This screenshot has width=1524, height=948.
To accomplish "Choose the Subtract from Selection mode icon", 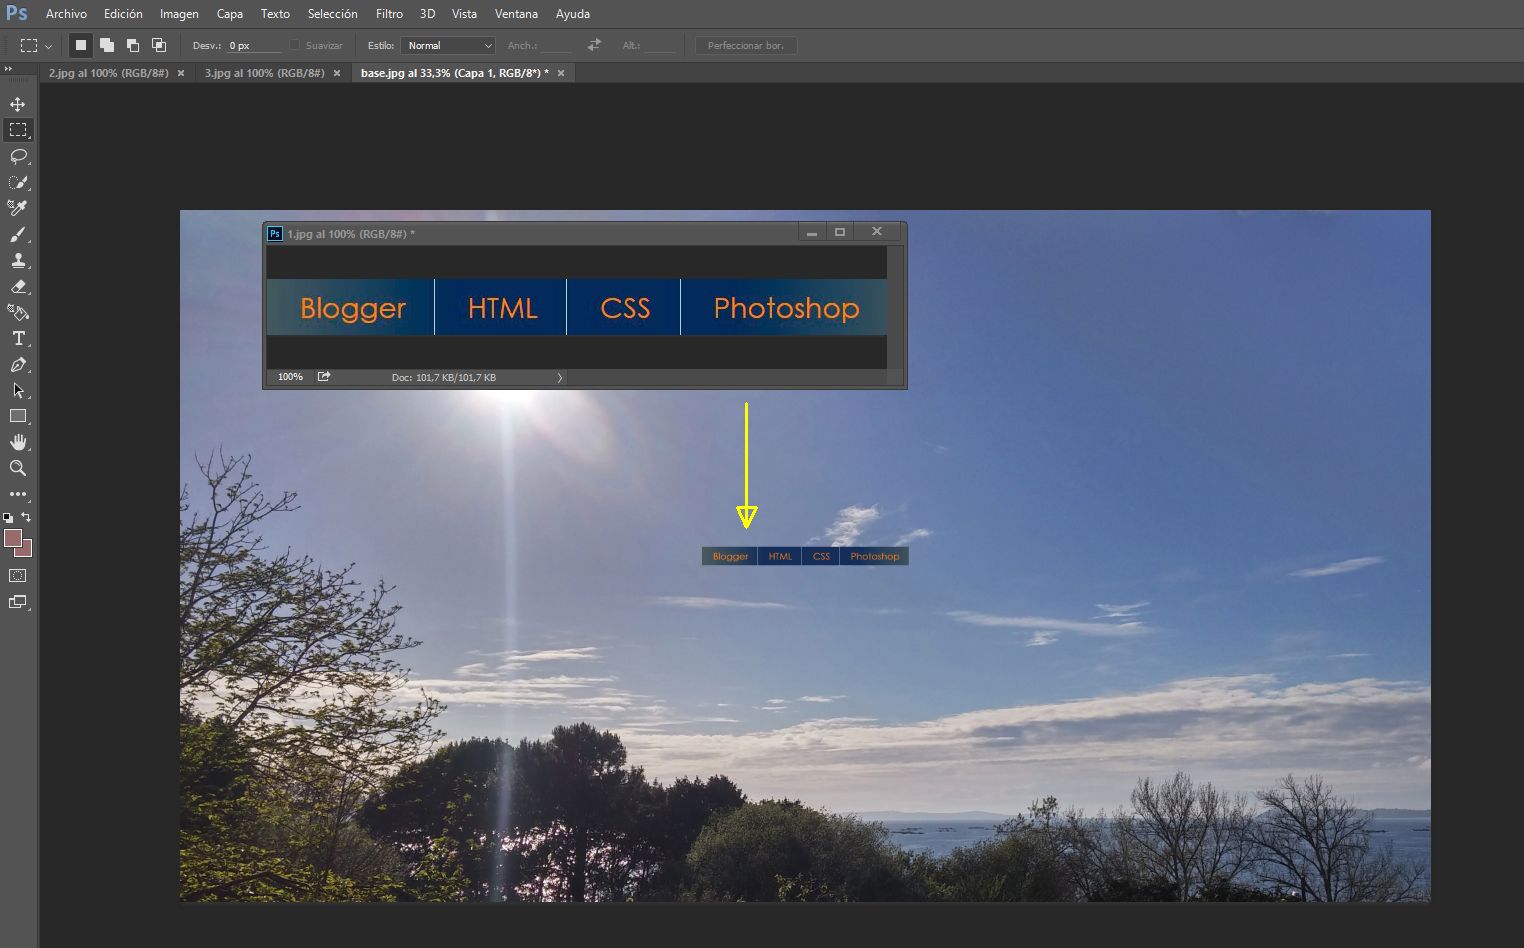I will coord(133,45).
